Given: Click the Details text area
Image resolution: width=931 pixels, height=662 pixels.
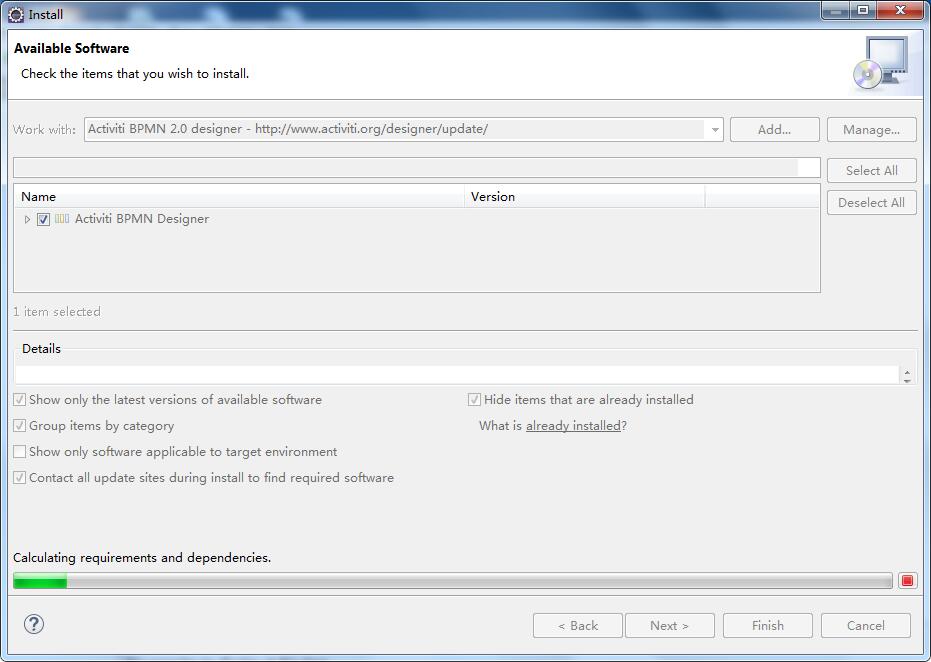Looking at the screenshot, I should (457, 375).
